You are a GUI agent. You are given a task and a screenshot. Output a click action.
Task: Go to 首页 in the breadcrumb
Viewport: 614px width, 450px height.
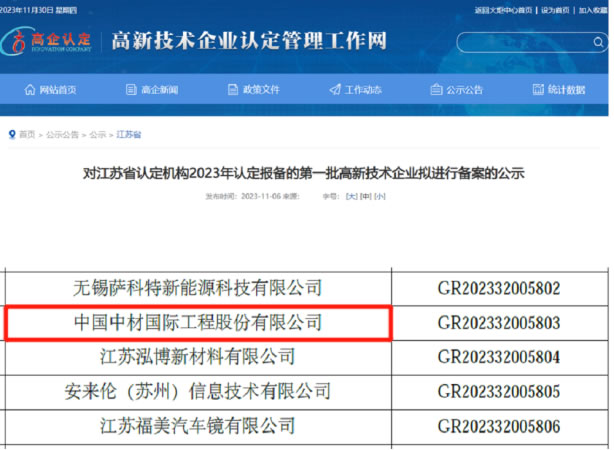tap(26, 134)
